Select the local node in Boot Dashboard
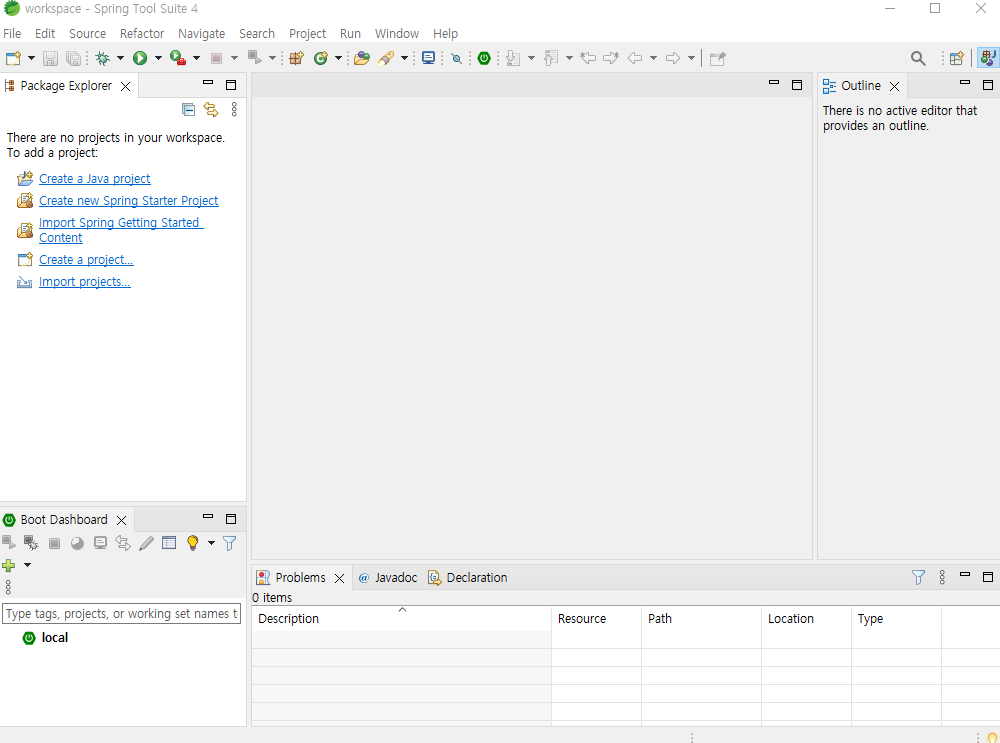The width and height of the screenshot is (1000, 743). [54, 638]
